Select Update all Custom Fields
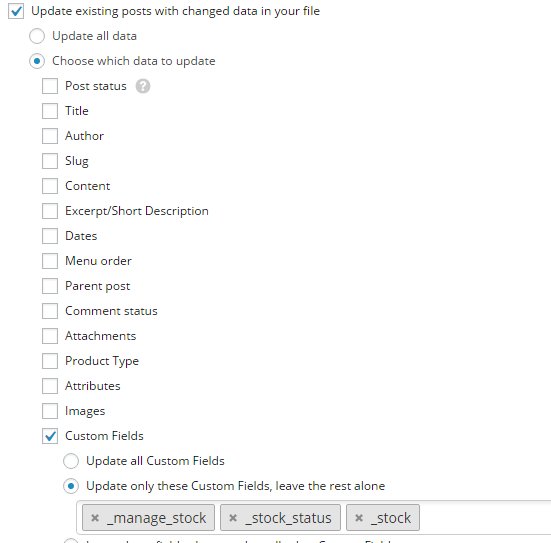Image resolution: width=551 pixels, height=543 pixels. [71, 461]
